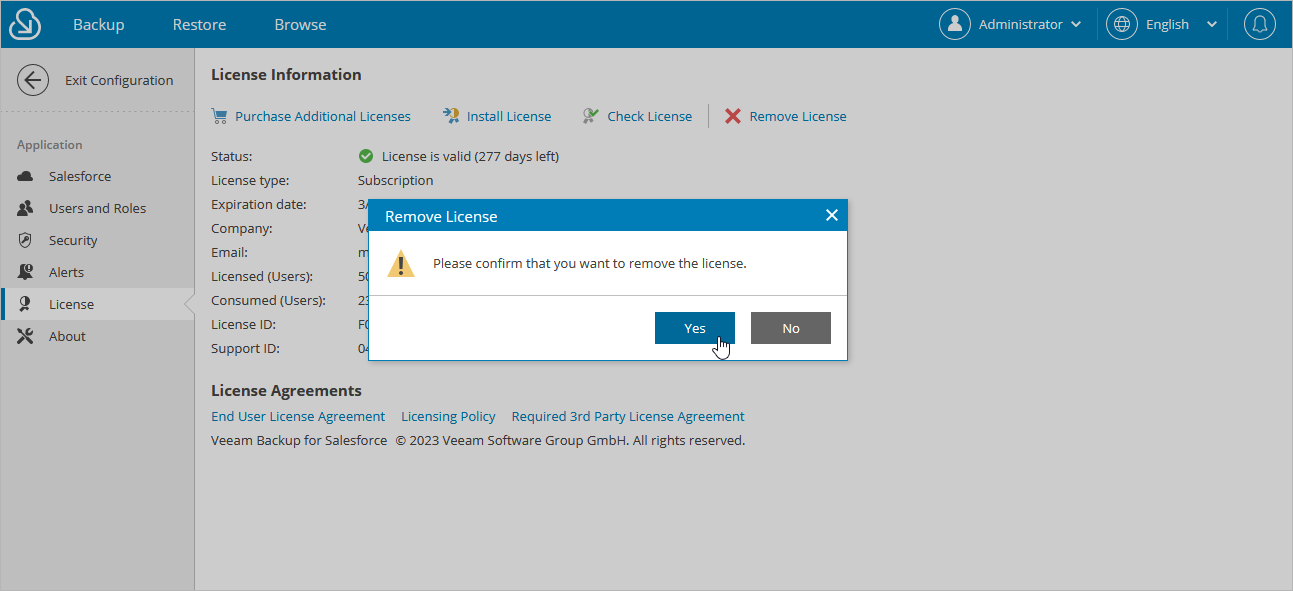Image resolution: width=1293 pixels, height=591 pixels.
Task: Close the Remove License dialog
Action: (x=831, y=215)
